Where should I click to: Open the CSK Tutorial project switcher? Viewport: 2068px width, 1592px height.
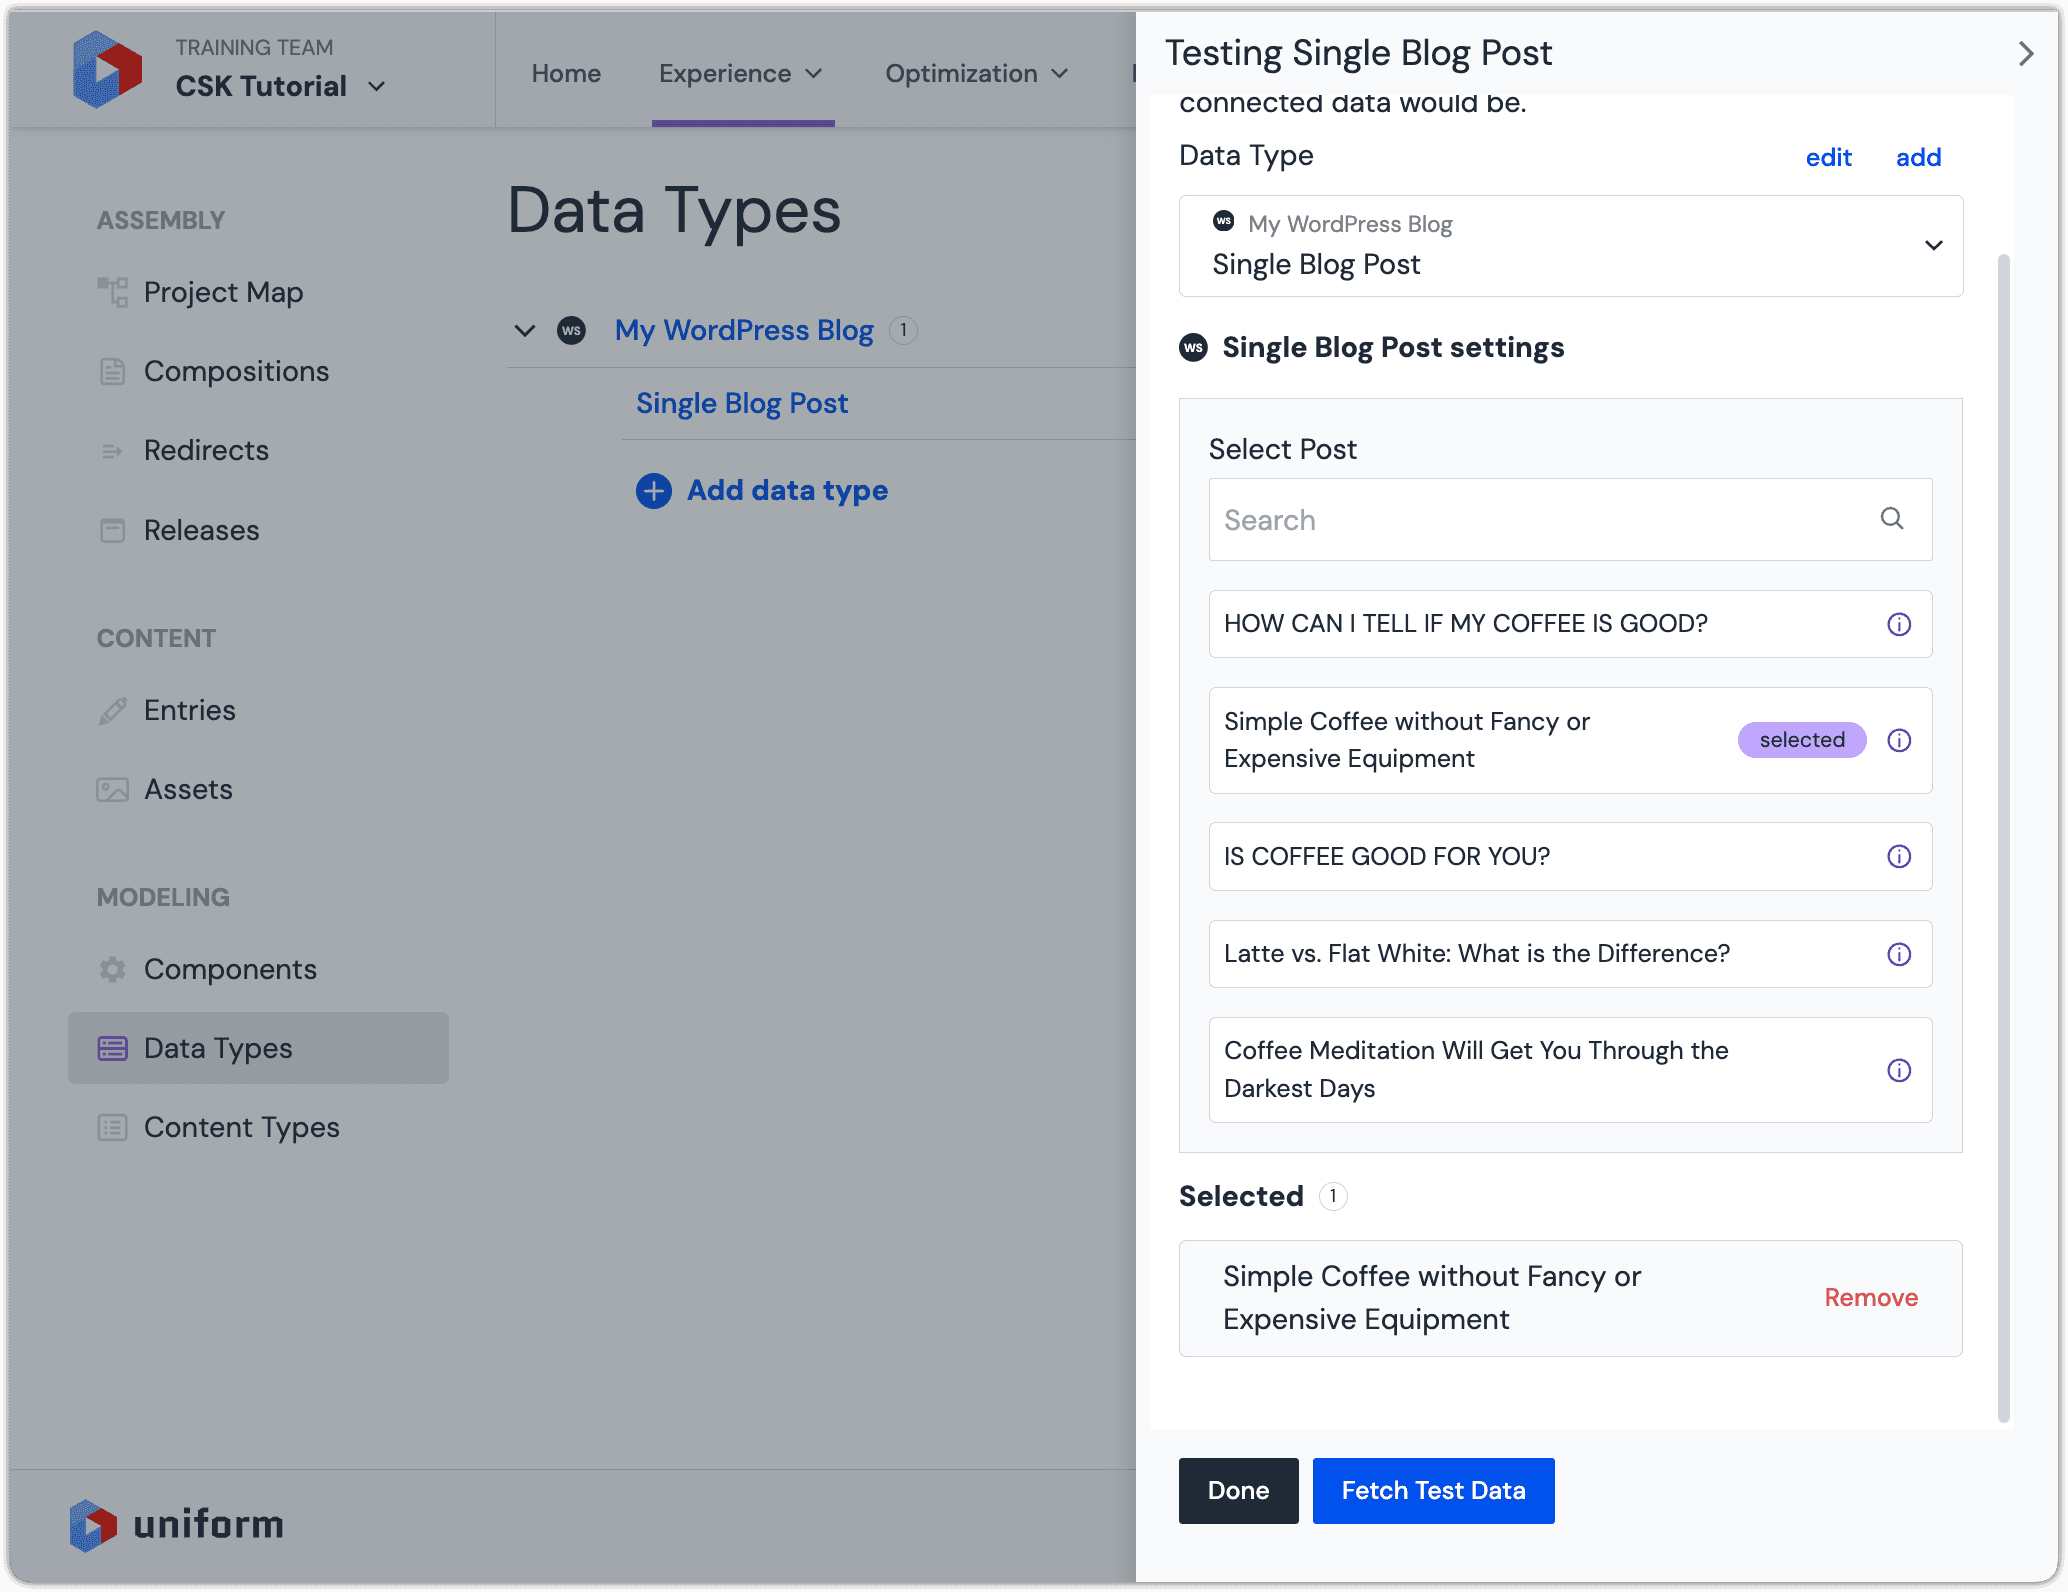pos(280,86)
